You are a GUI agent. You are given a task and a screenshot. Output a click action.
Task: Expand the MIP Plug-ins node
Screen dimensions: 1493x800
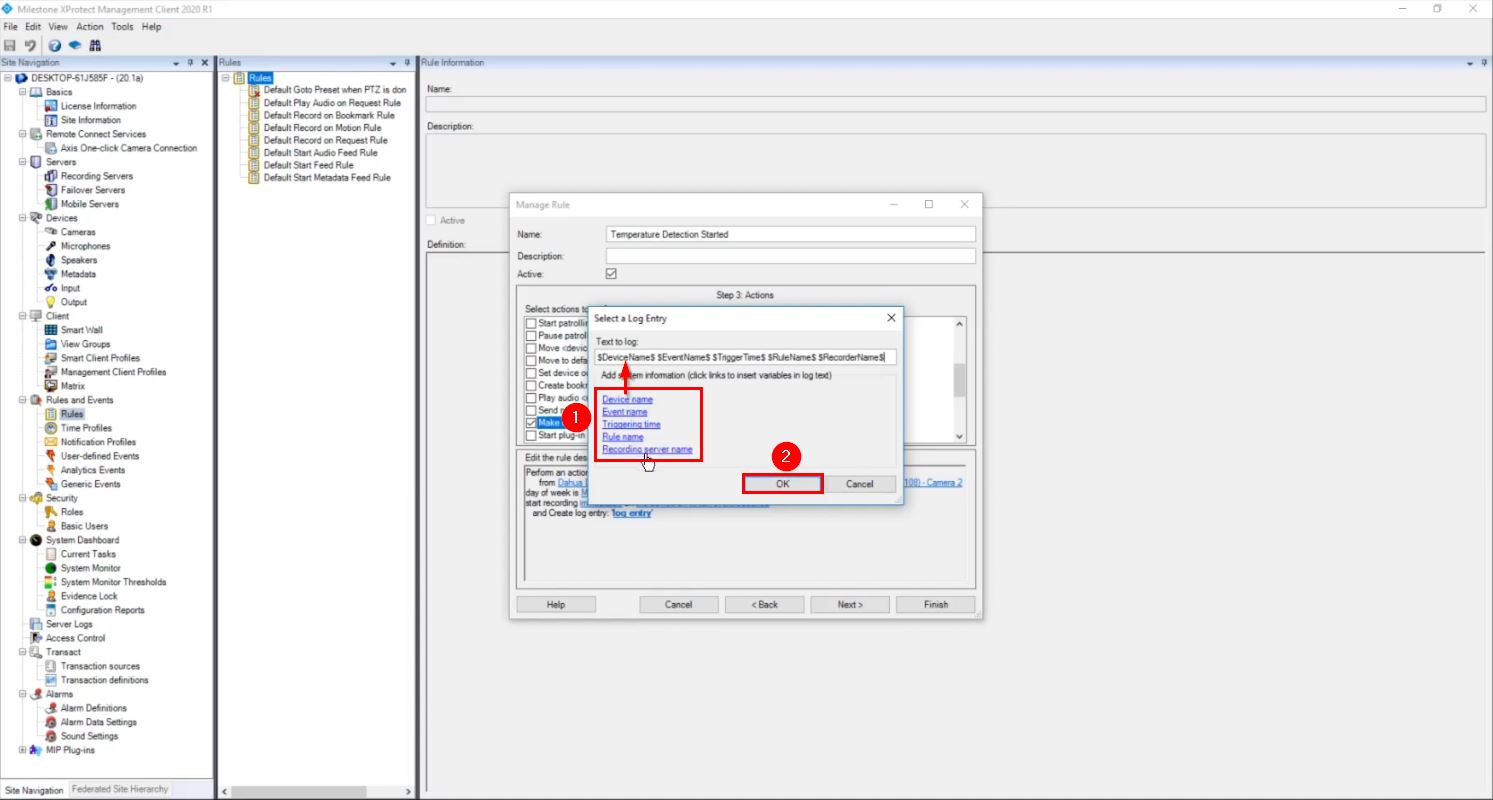[21, 749]
